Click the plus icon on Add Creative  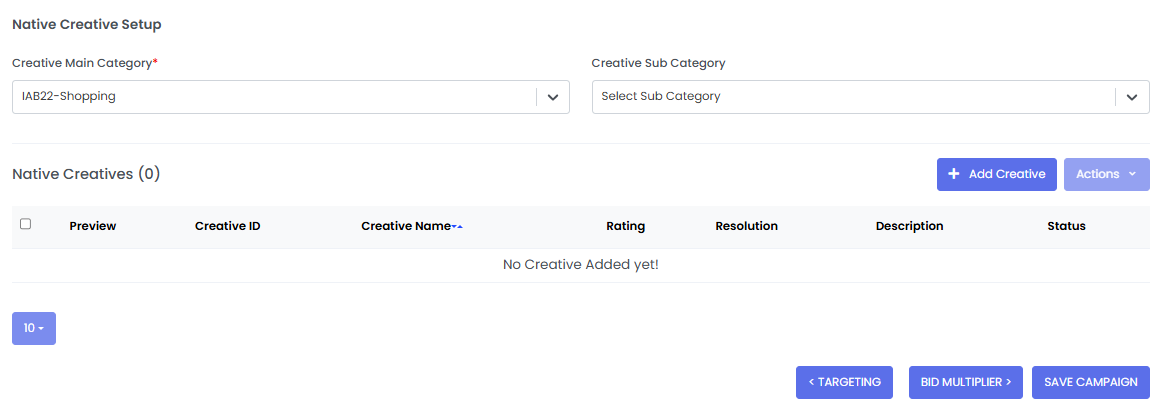click(954, 174)
